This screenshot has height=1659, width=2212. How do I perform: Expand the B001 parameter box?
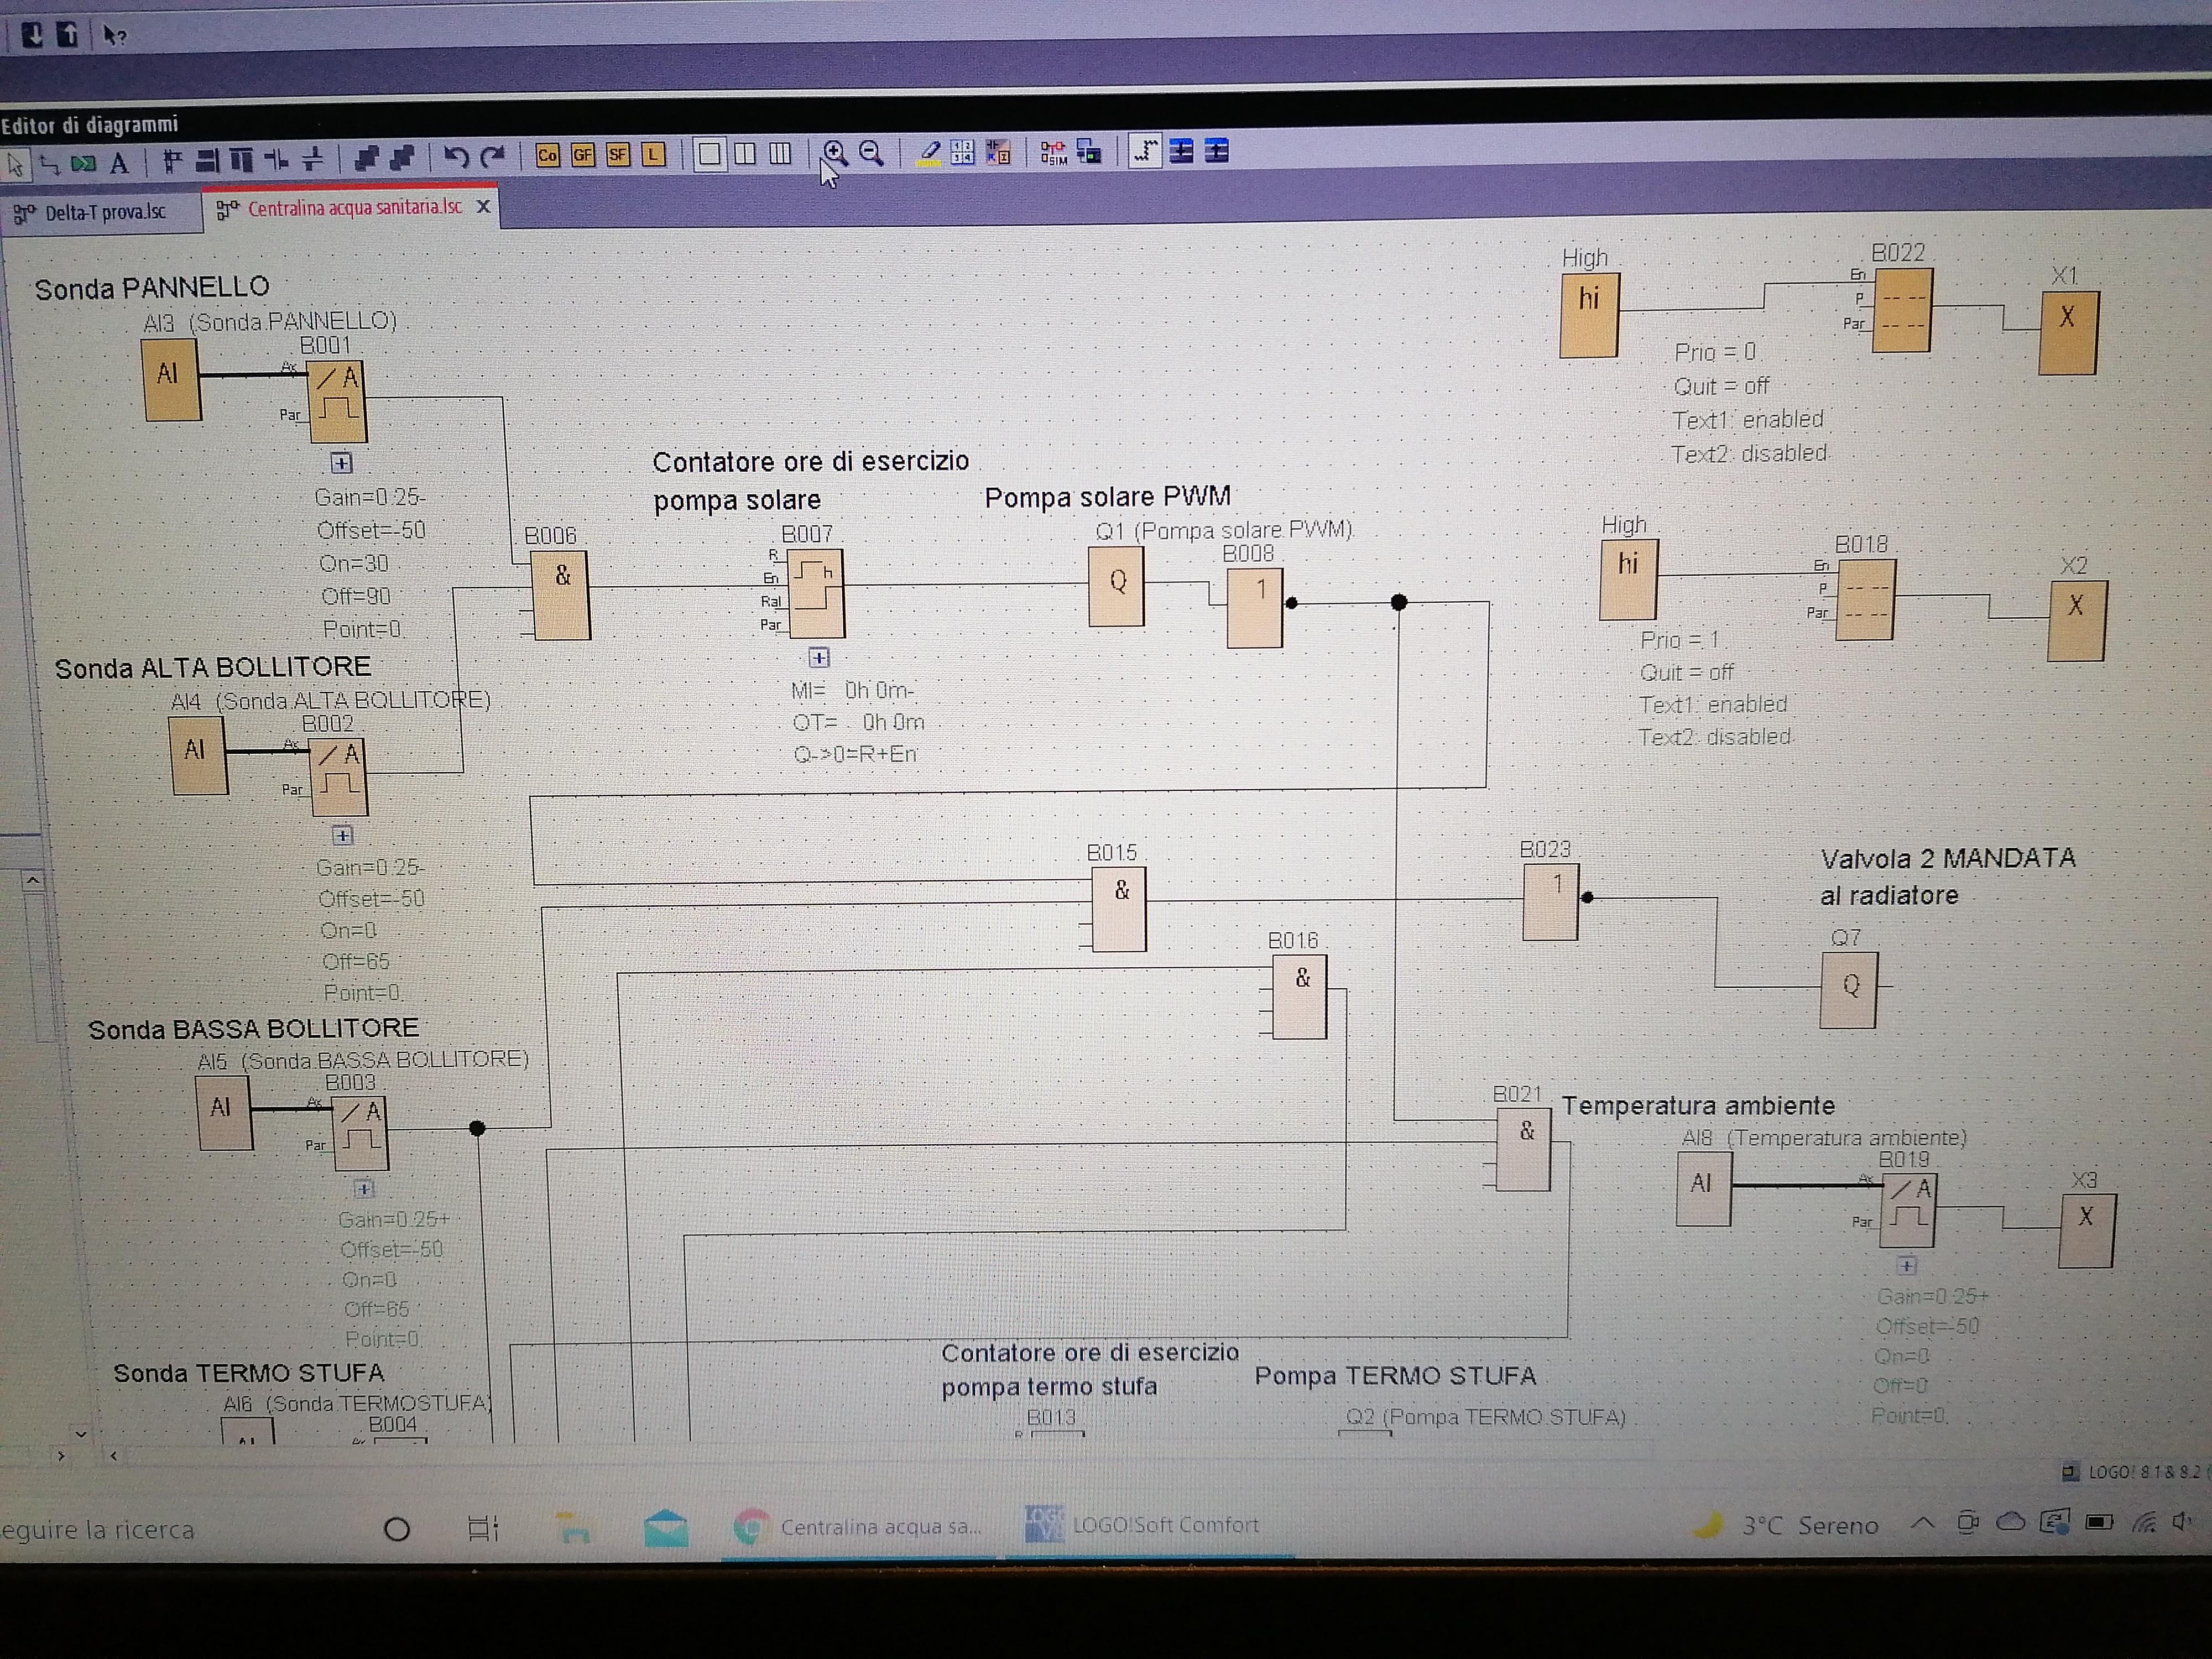point(341,463)
